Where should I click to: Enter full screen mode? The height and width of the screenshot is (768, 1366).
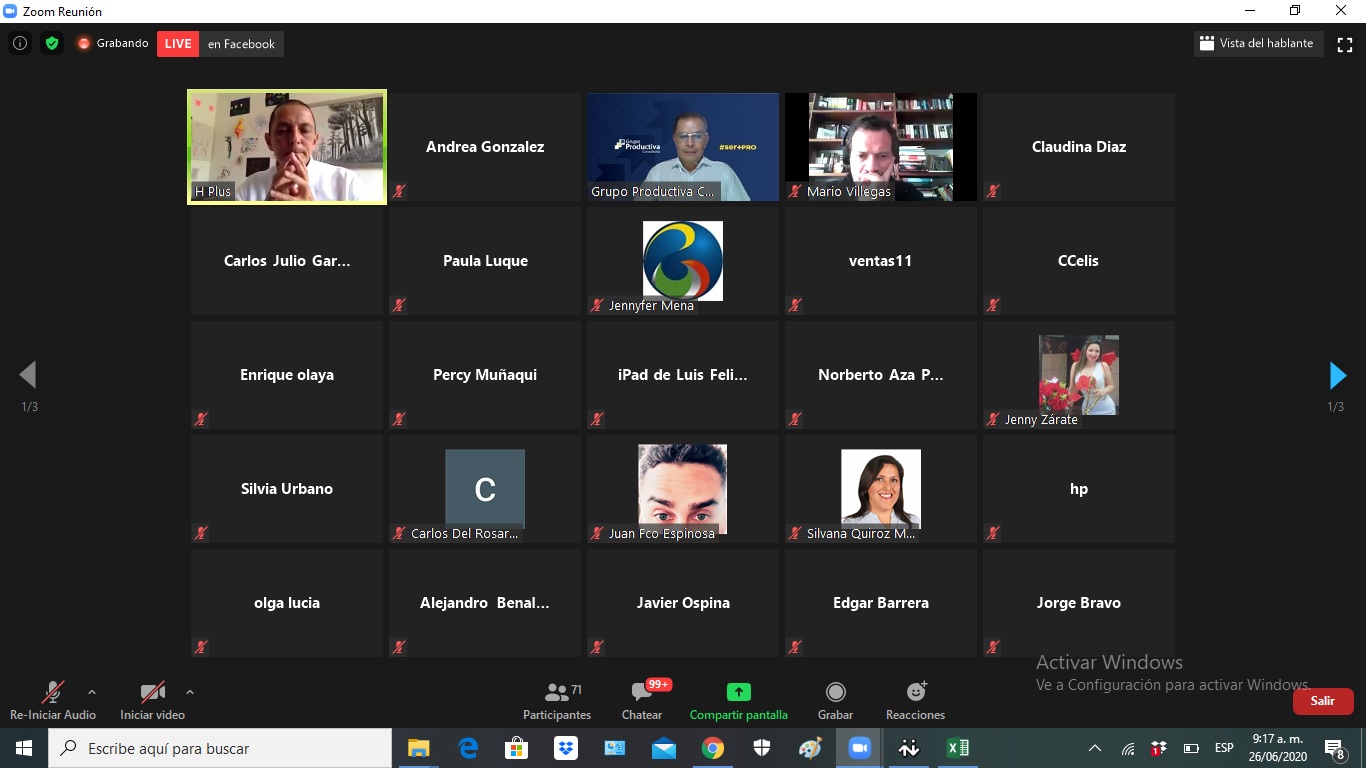(1345, 44)
